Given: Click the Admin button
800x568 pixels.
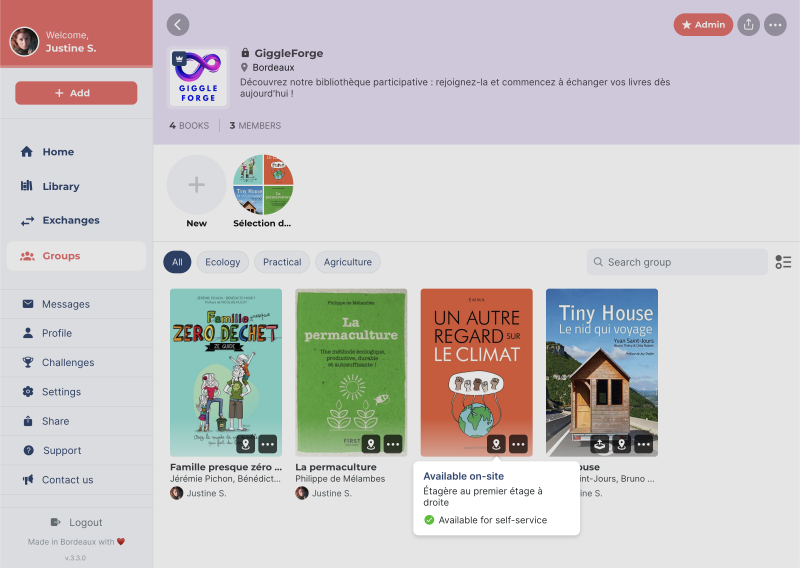Looking at the screenshot, I should (703, 25).
